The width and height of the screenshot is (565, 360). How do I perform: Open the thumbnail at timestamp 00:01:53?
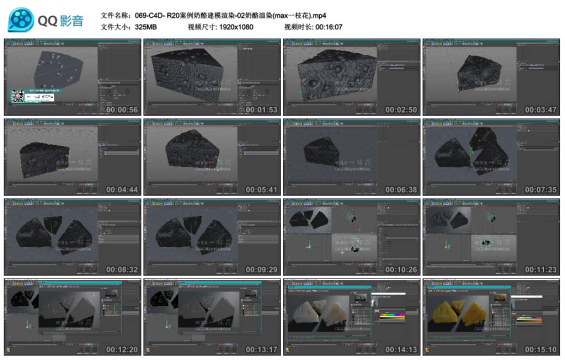[212, 77]
